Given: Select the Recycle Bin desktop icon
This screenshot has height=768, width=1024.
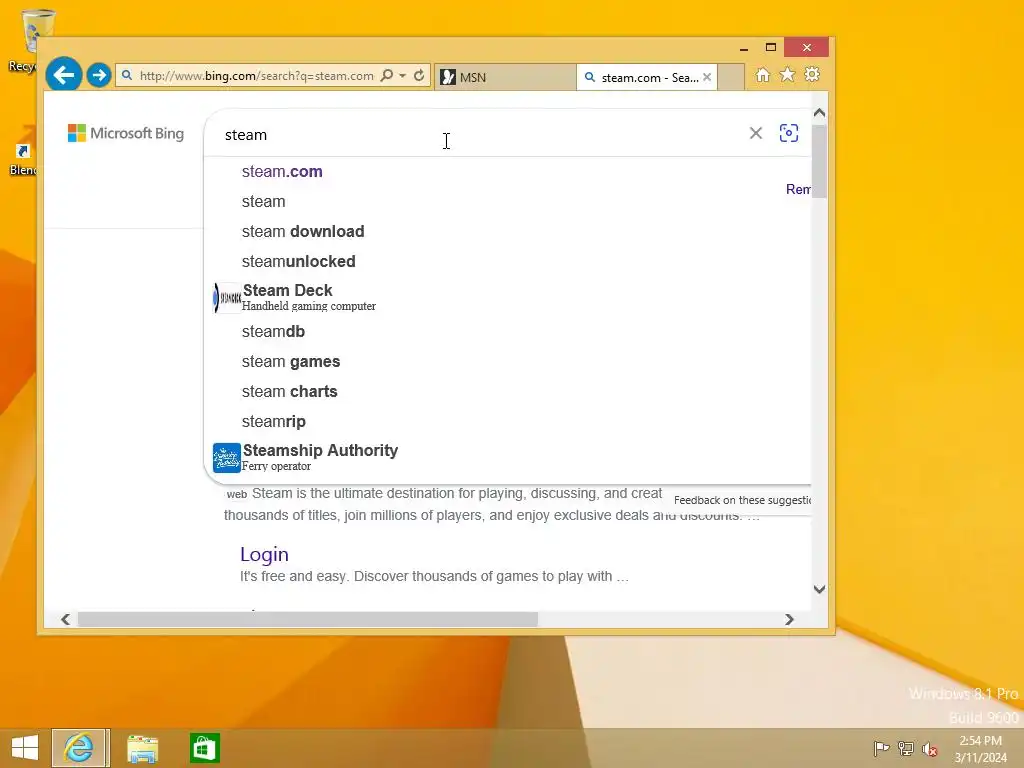Looking at the screenshot, I should pyautogui.click(x=29, y=40).
